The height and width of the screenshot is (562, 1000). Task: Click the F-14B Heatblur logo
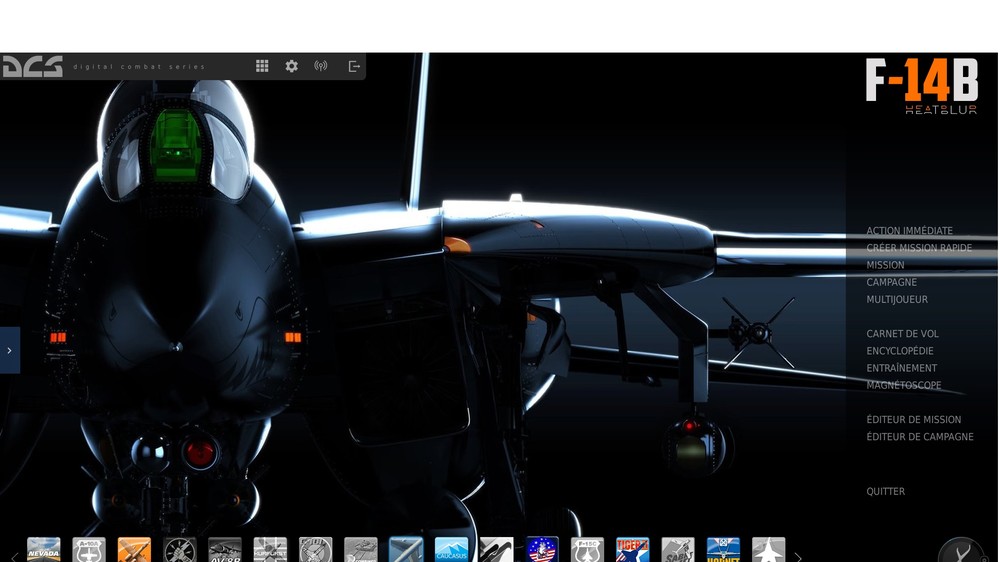tap(922, 86)
